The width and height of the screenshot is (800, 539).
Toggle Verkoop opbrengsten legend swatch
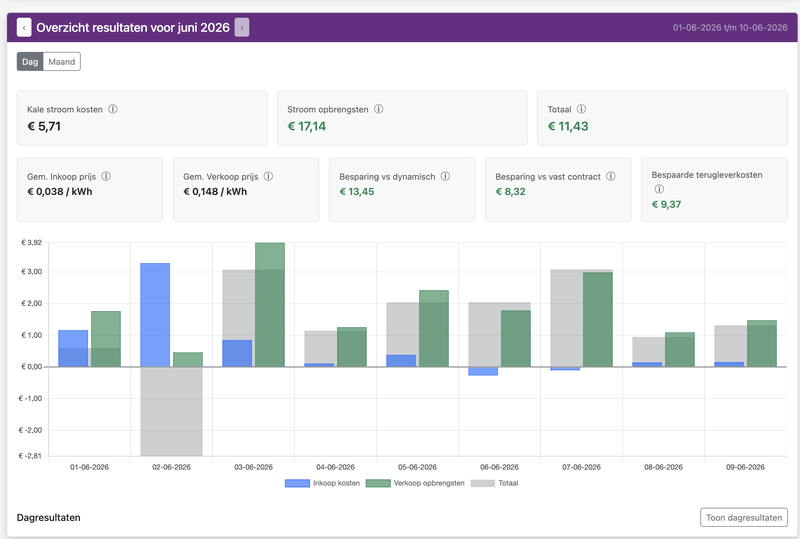[x=378, y=483]
